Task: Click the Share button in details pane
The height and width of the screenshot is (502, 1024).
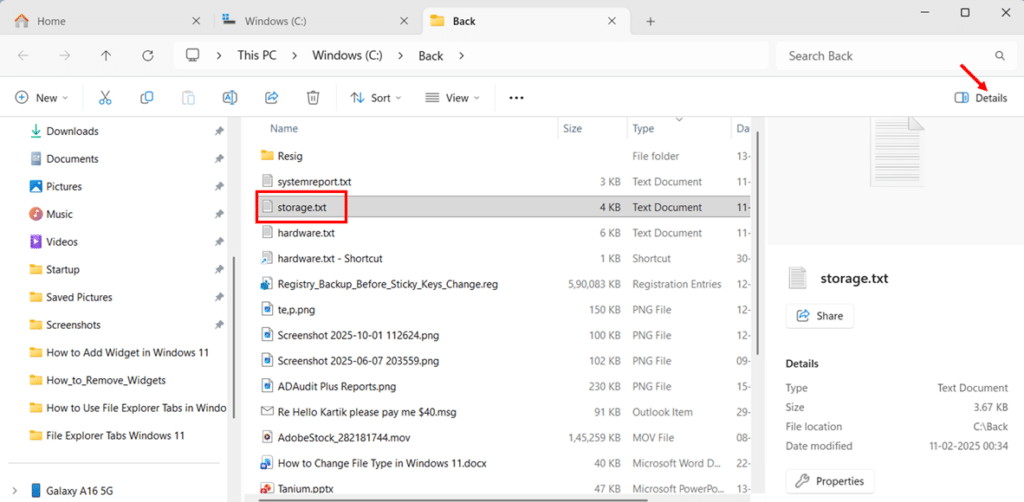Action: pyautogui.click(x=820, y=316)
